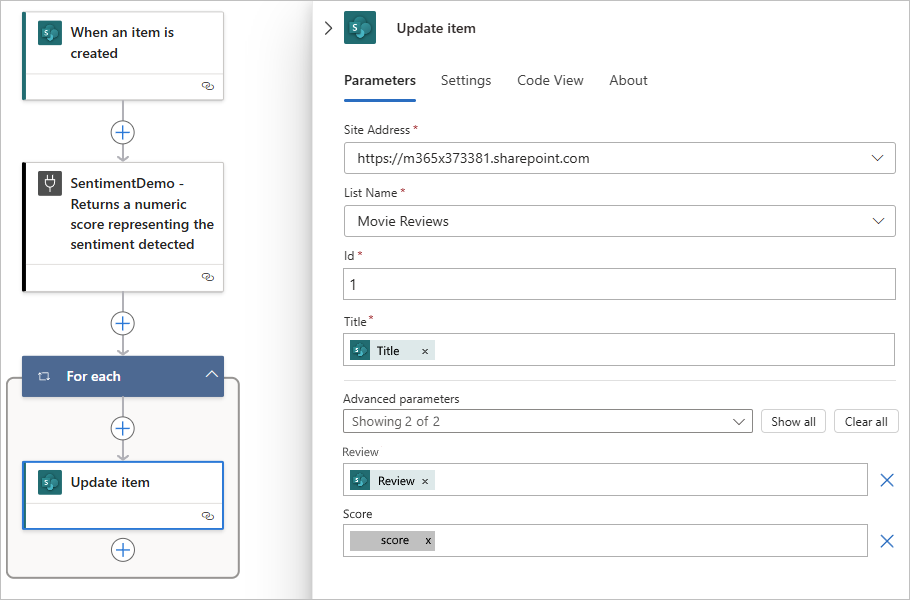This screenshot has height=600, width=910.
Task: Open the List Name dropdown
Action: (x=877, y=221)
